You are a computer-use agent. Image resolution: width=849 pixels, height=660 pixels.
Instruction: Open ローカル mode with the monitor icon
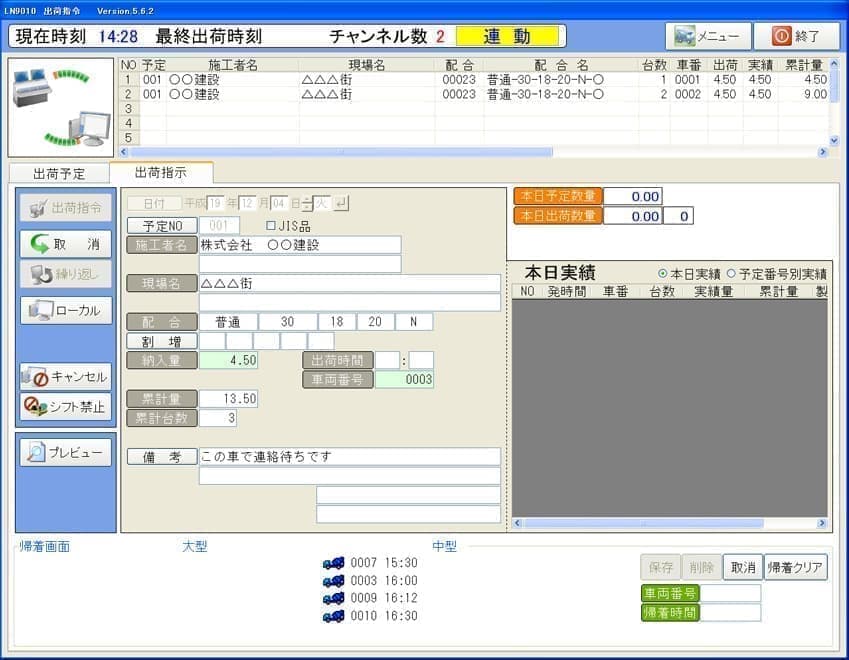point(65,310)
